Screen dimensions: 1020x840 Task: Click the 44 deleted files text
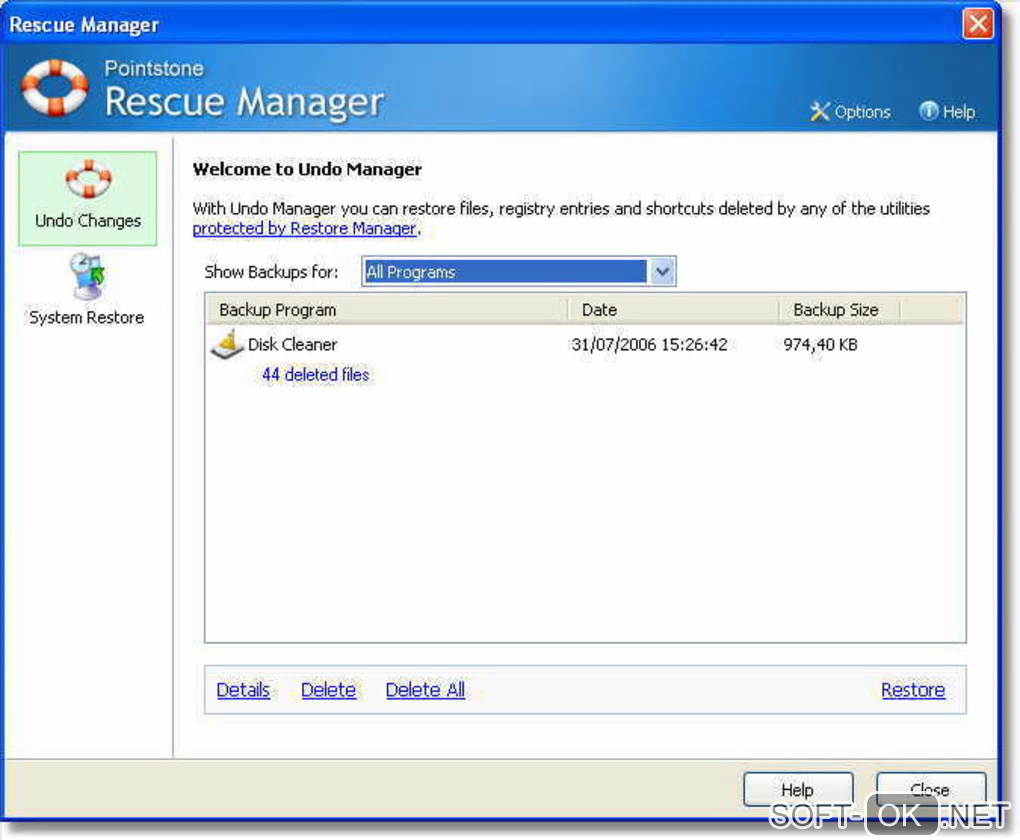[315, 375]
